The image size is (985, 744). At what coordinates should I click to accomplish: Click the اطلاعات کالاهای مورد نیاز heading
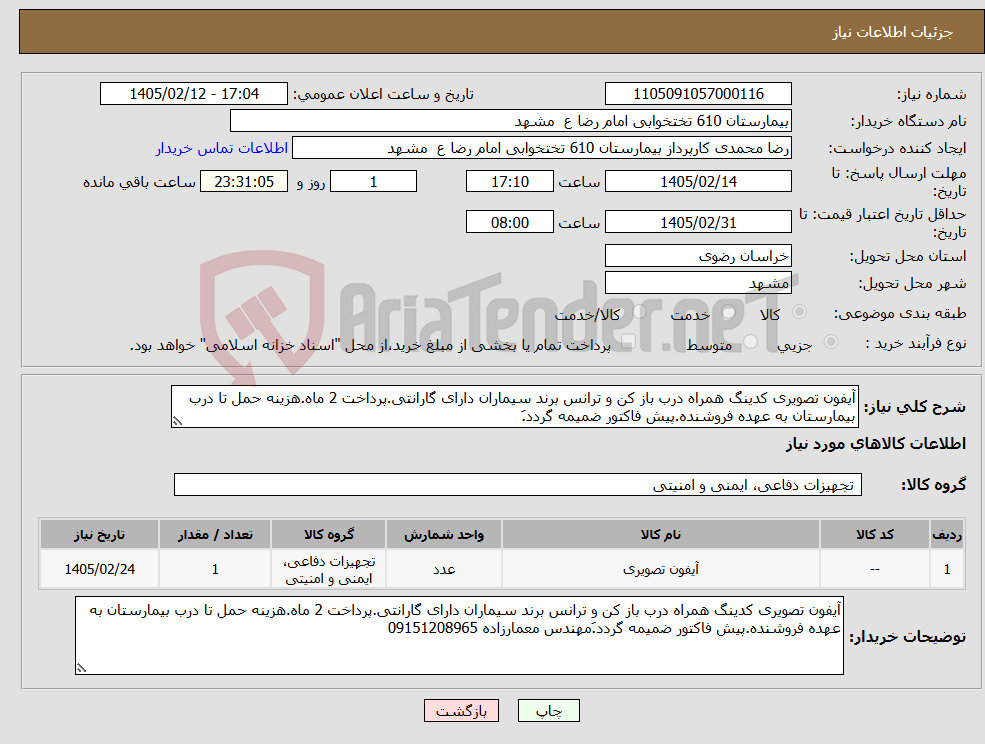[876, 444]
